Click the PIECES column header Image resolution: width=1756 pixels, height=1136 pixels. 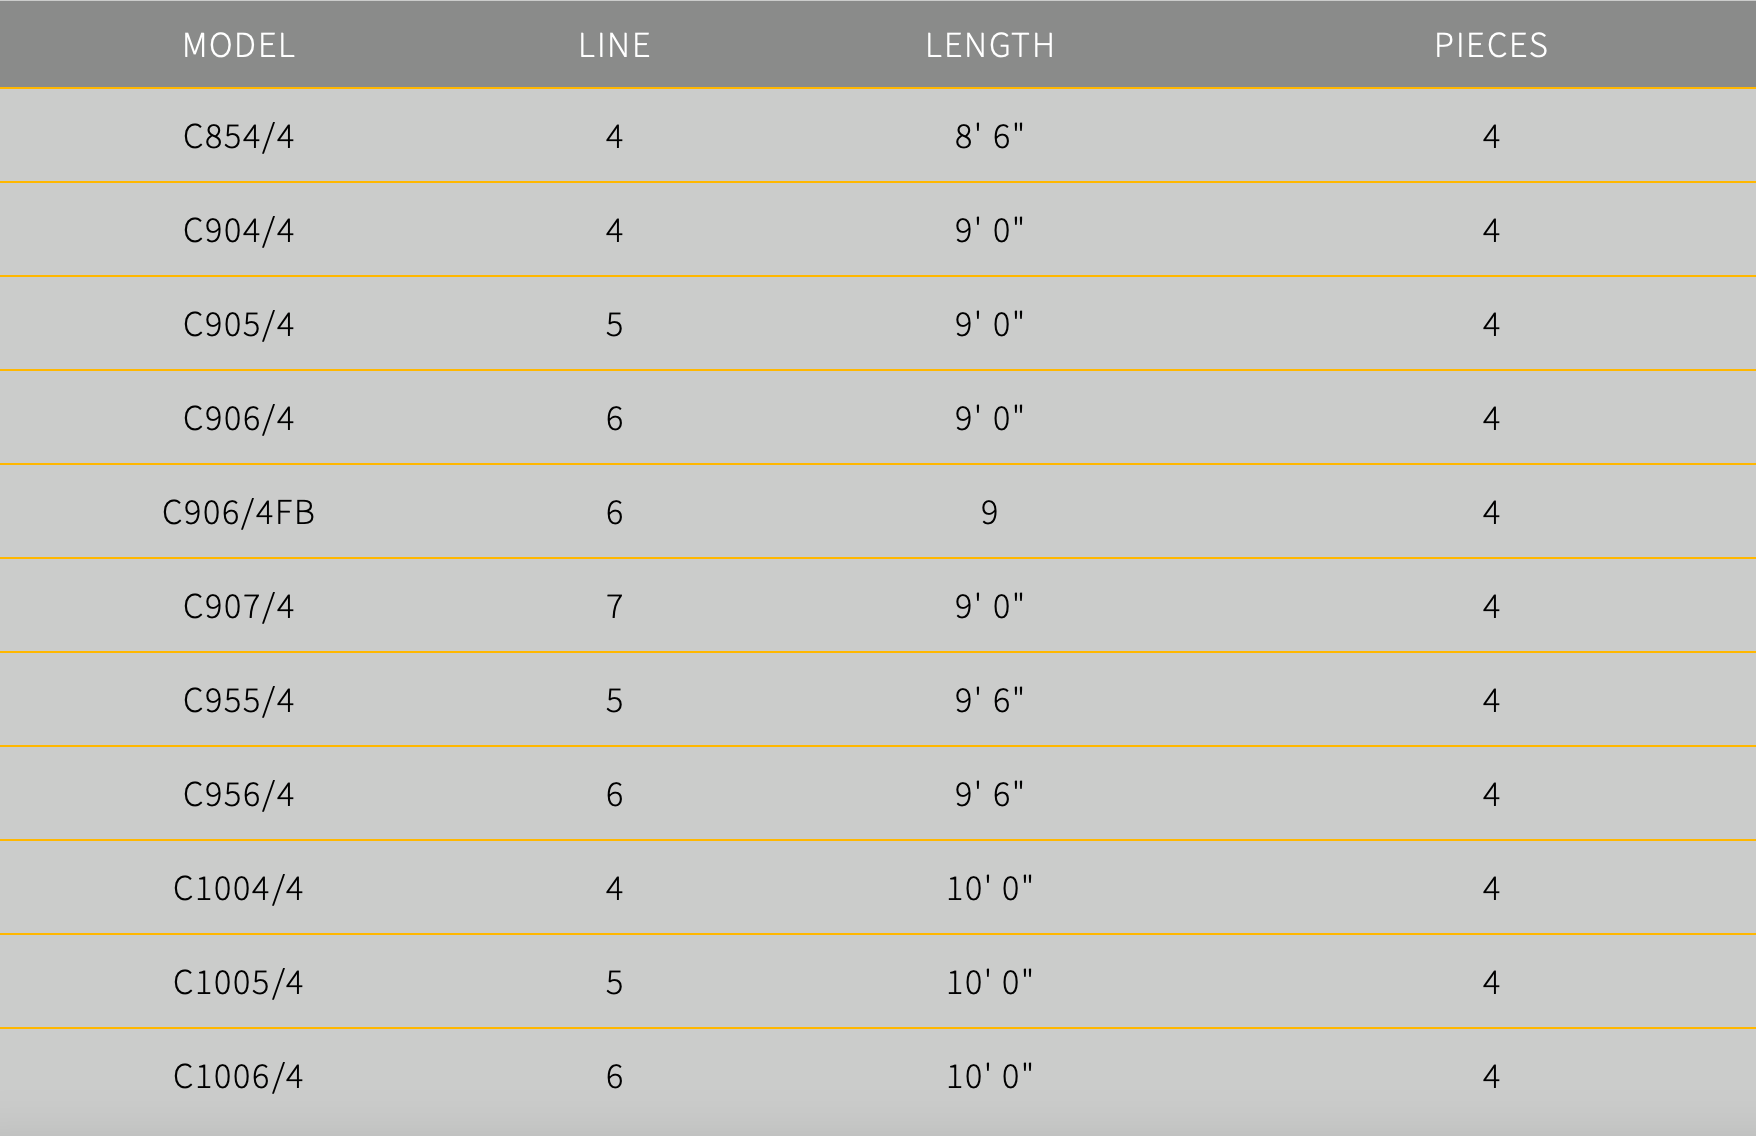click(x=1490, y=45)
